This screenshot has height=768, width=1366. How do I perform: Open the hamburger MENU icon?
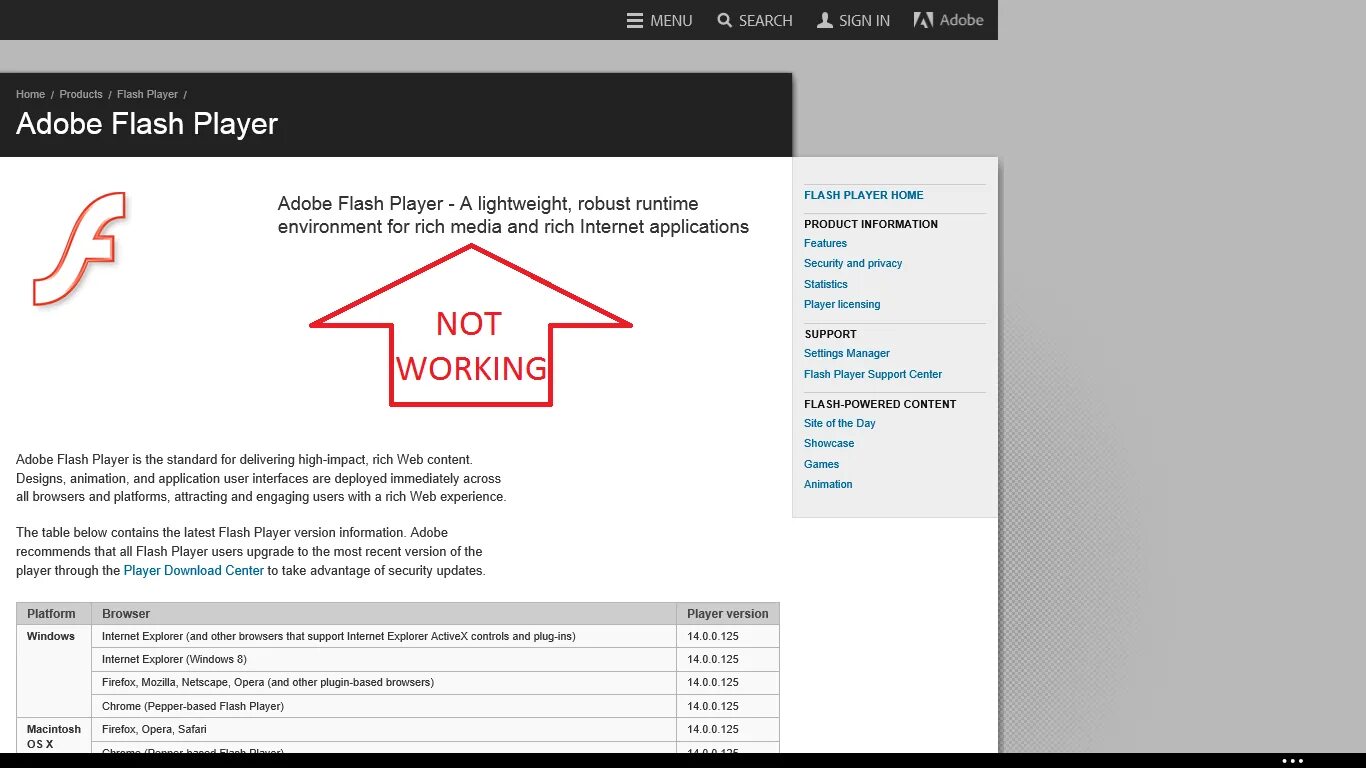635,20
